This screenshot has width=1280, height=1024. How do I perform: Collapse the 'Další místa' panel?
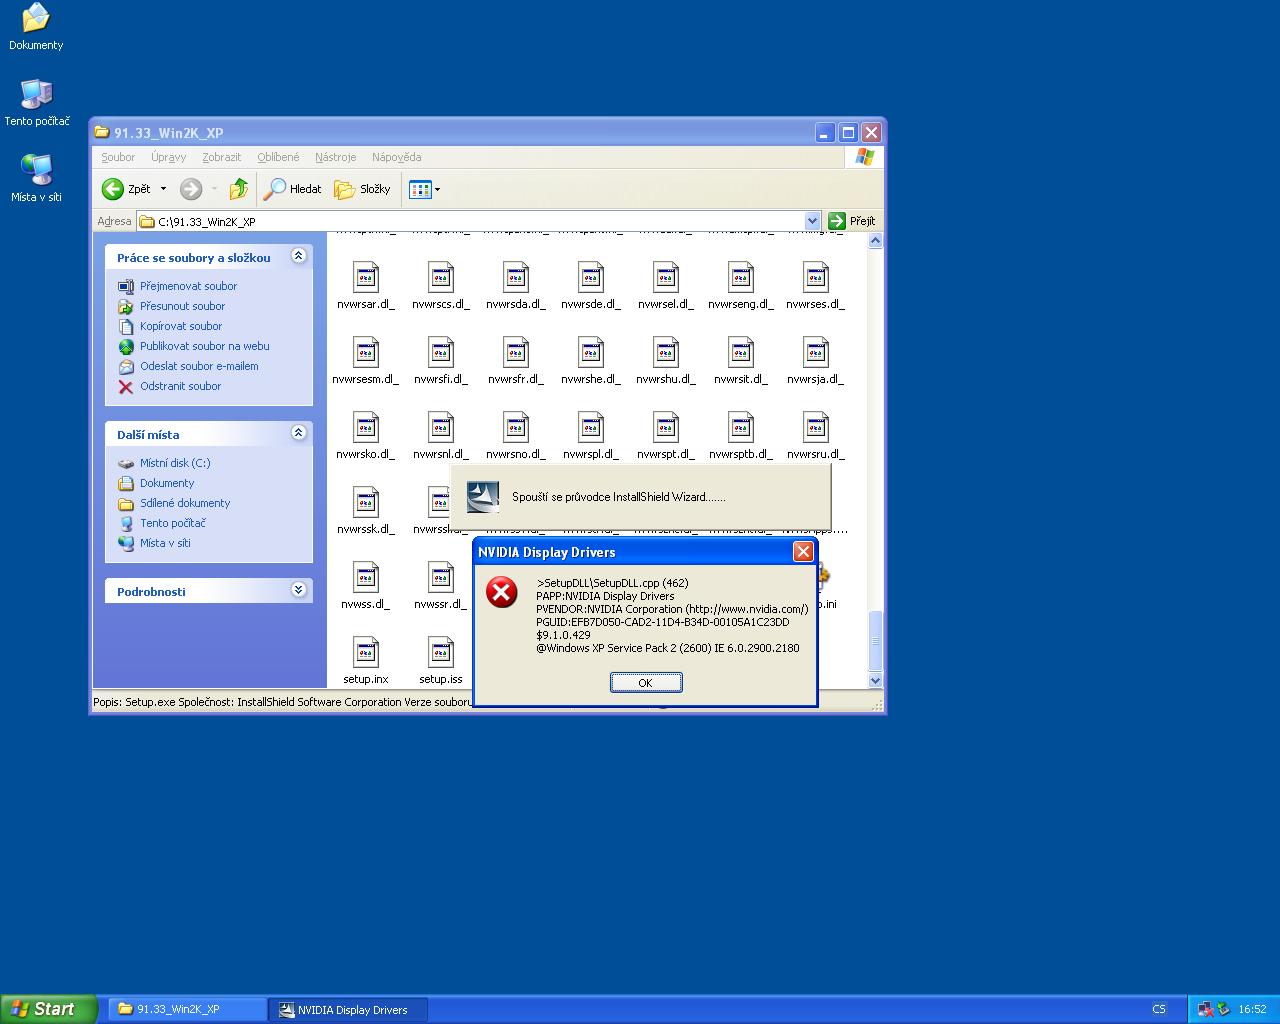click(x=298, y=433)
